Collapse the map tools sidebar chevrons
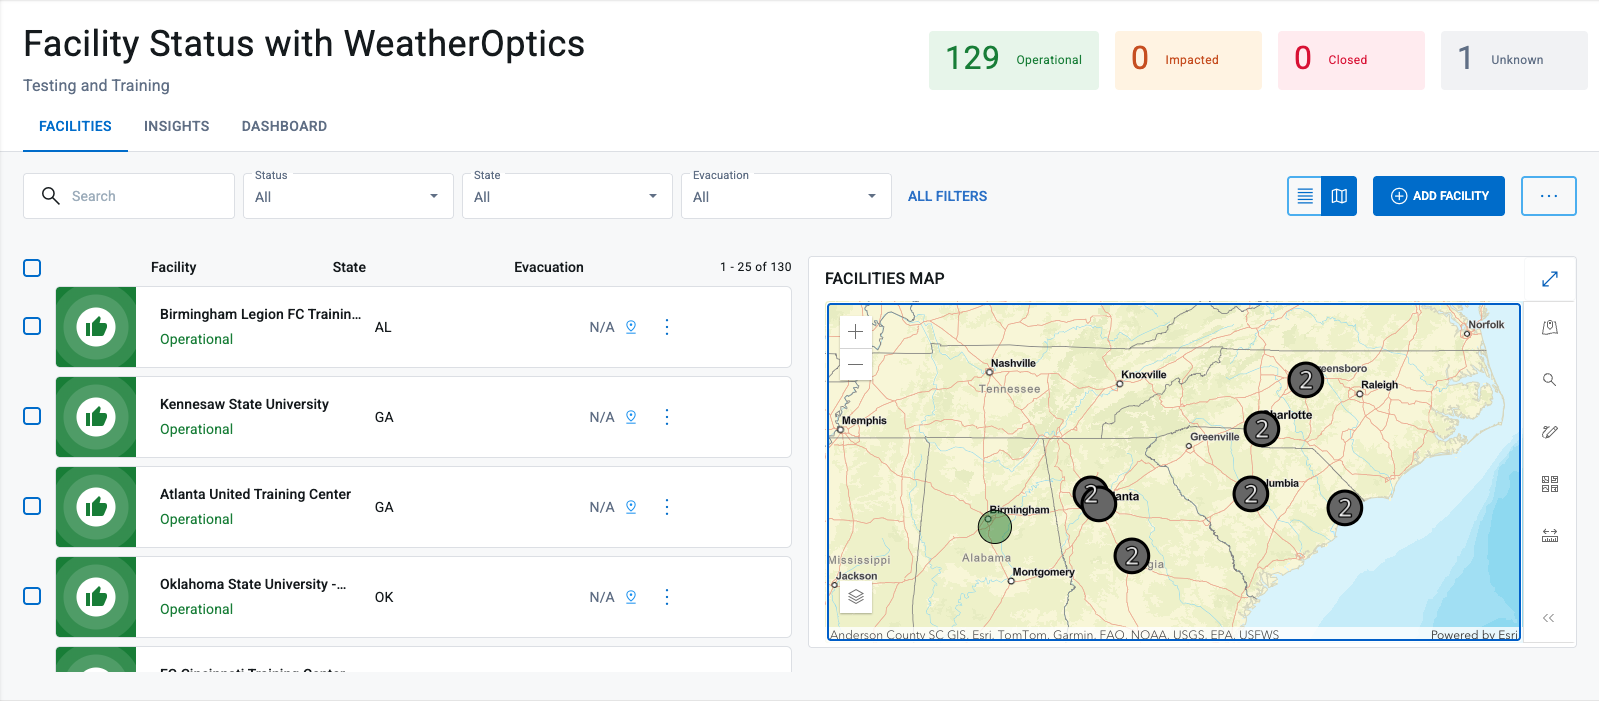This screenshot has width=1599, height=701. tap(1549, 618)
